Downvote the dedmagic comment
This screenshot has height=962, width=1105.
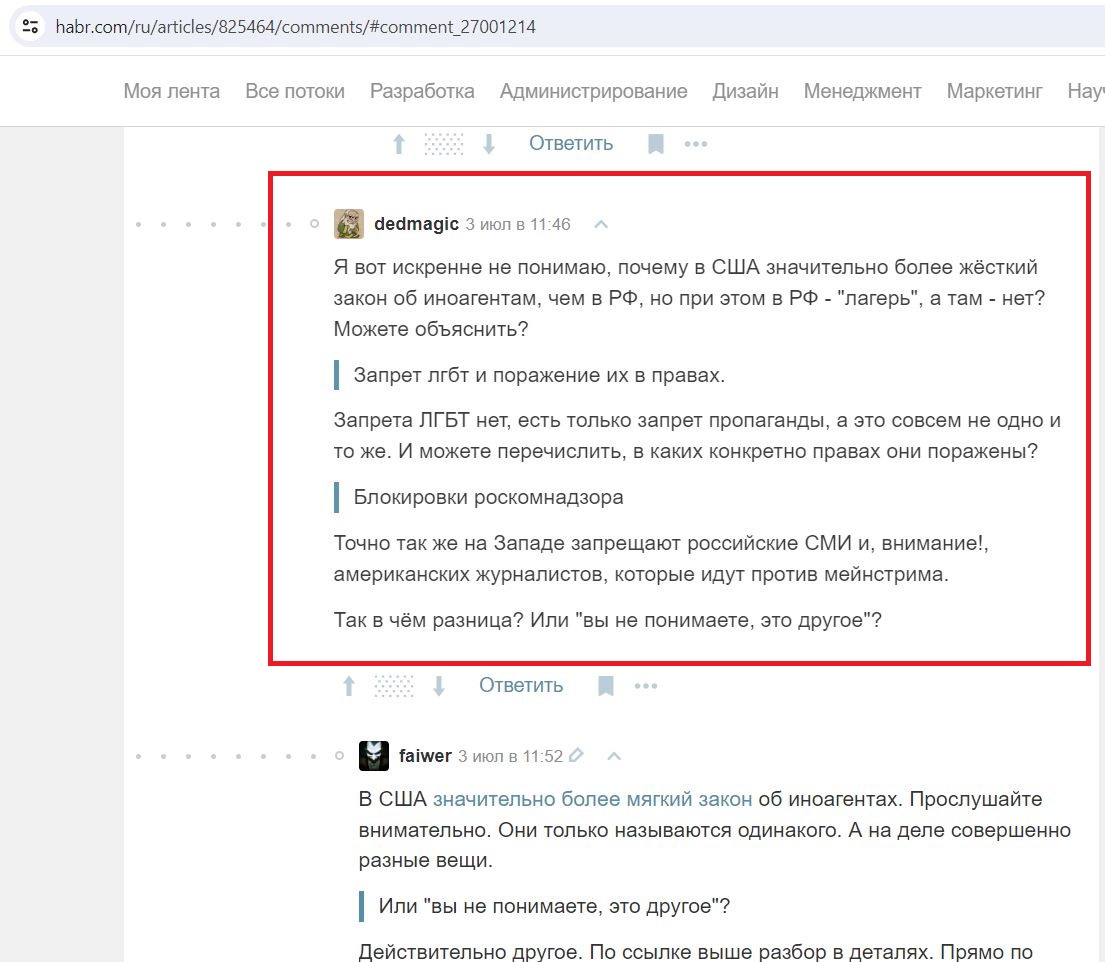(438, 686)
